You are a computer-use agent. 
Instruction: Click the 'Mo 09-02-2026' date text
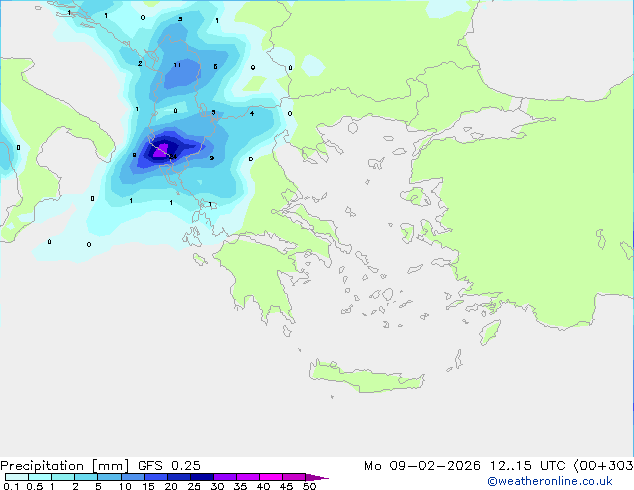tap(422, 466)
